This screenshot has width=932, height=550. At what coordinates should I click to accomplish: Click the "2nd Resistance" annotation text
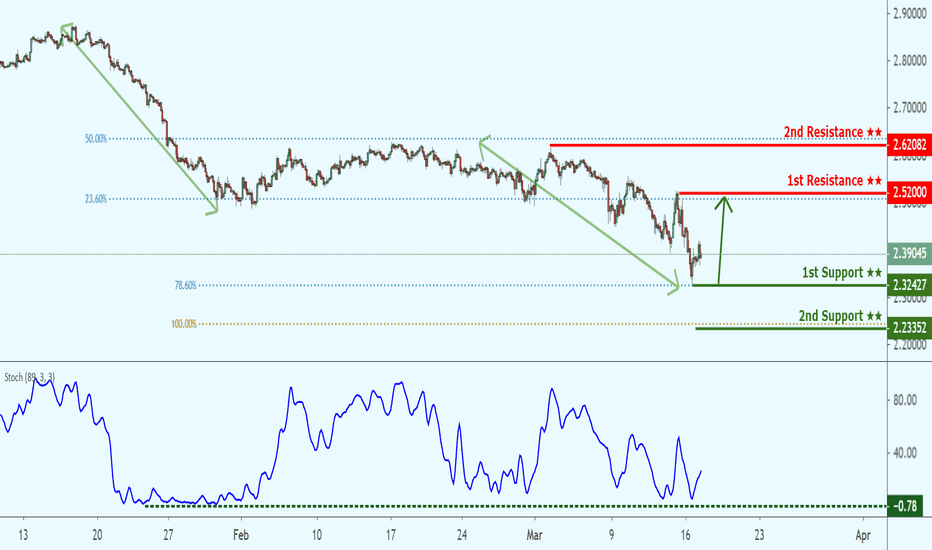pyautogui.click(x=832, y=132)
